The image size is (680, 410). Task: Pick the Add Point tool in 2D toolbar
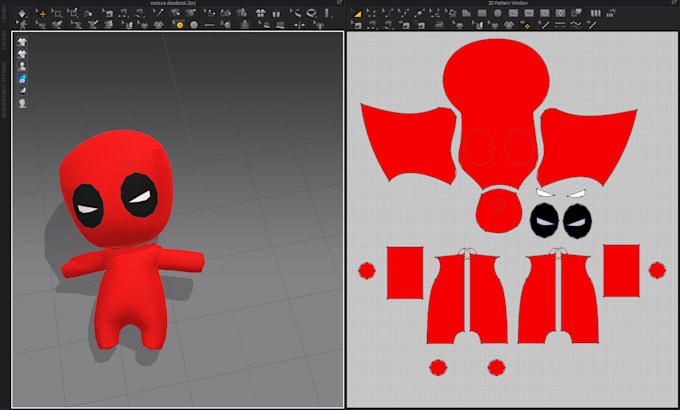coord(418,13)
